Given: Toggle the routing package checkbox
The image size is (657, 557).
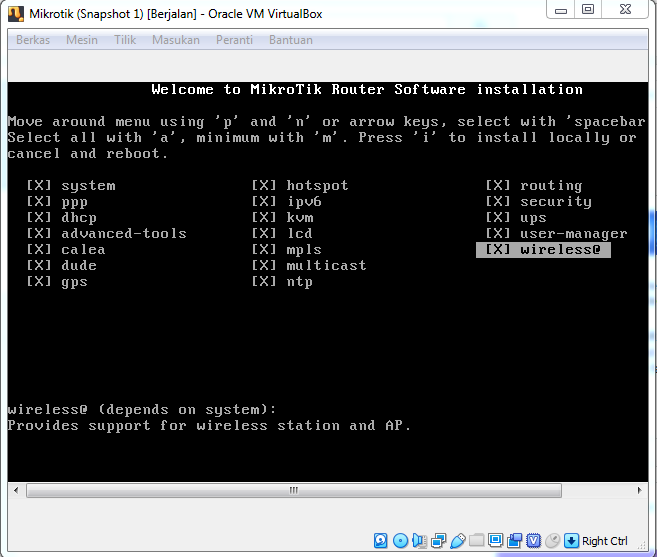Looking at the screenshot, I should point(498,185).
